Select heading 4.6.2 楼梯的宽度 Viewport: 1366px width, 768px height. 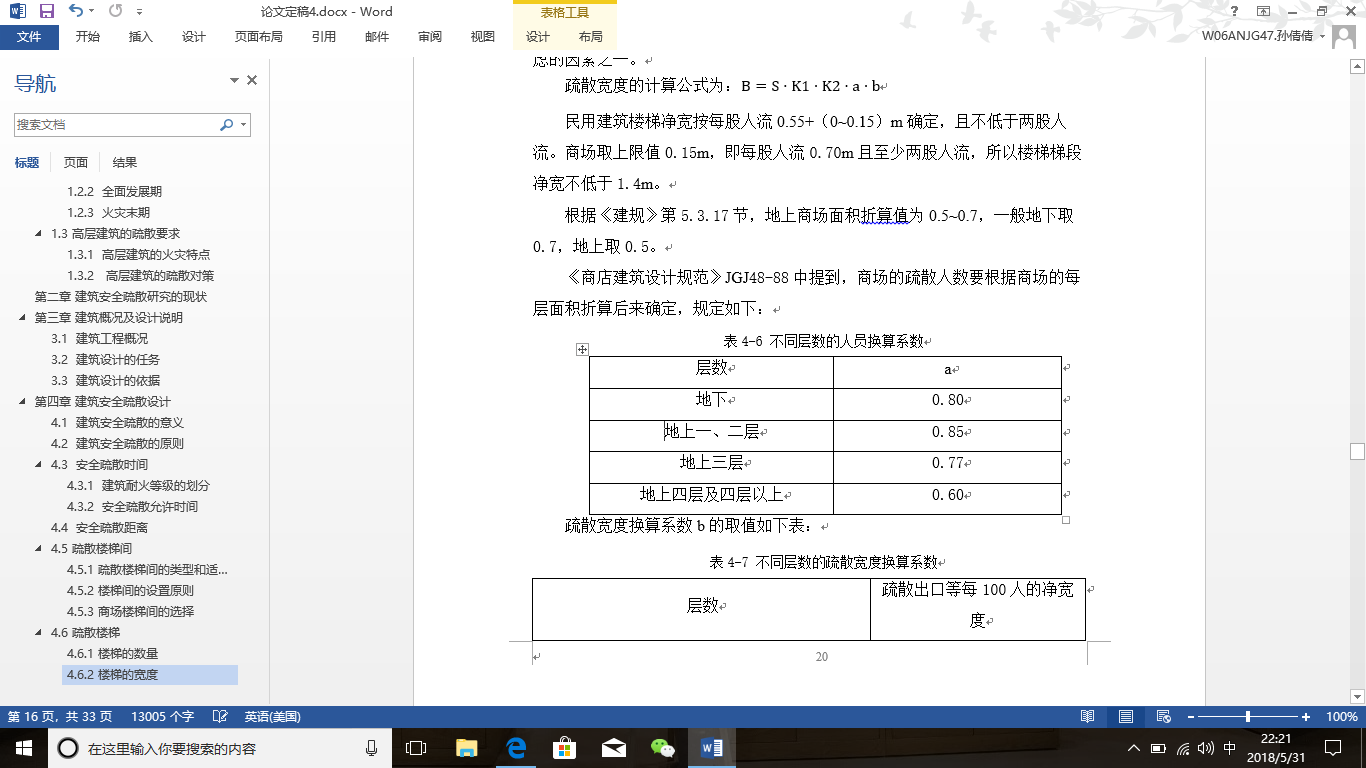tap(150, 674)
